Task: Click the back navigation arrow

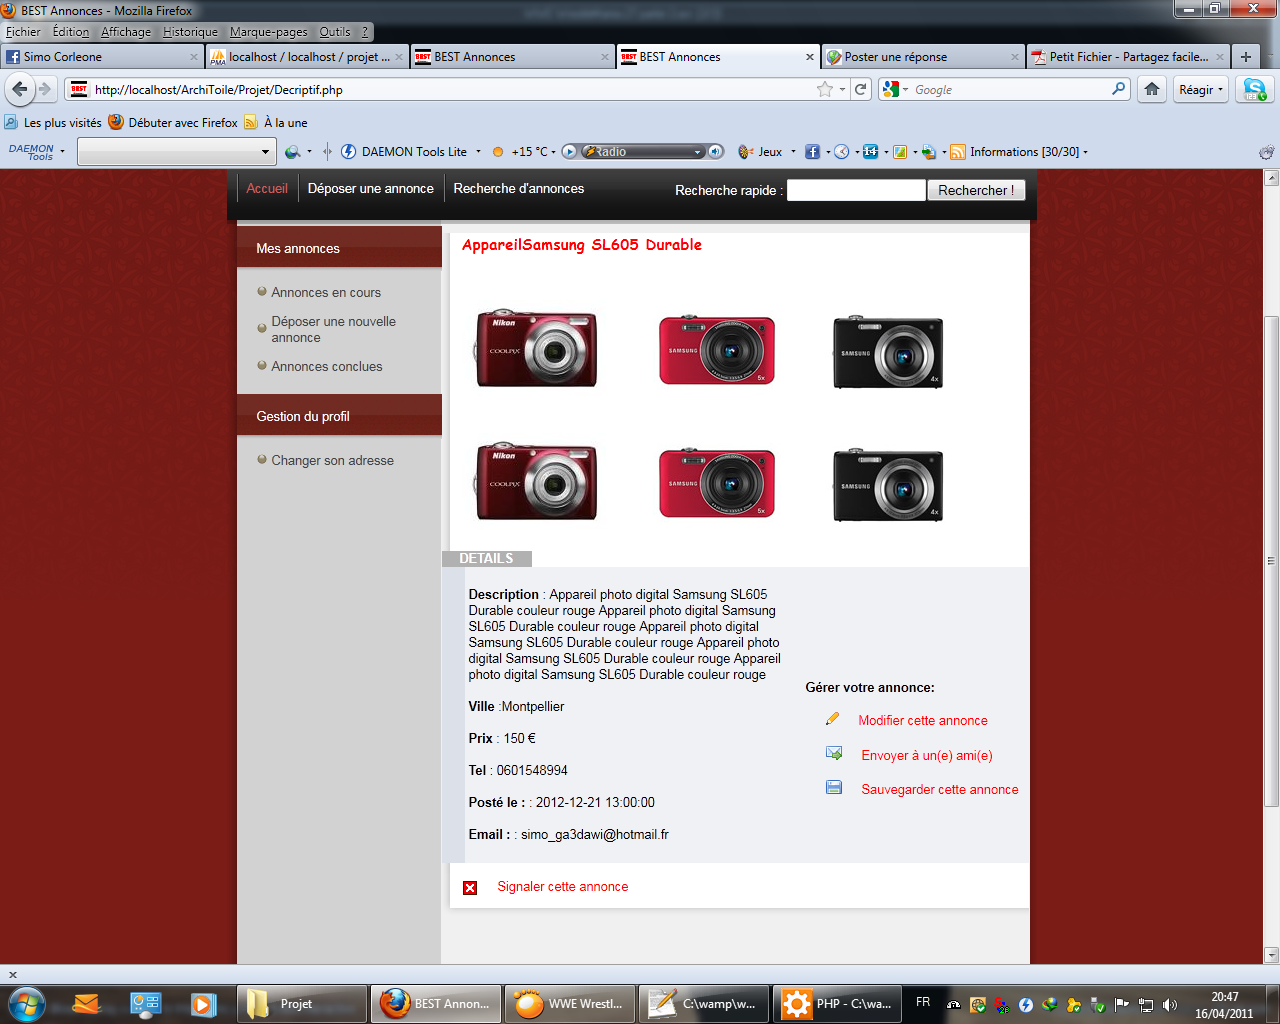Action: coord(19,89)
